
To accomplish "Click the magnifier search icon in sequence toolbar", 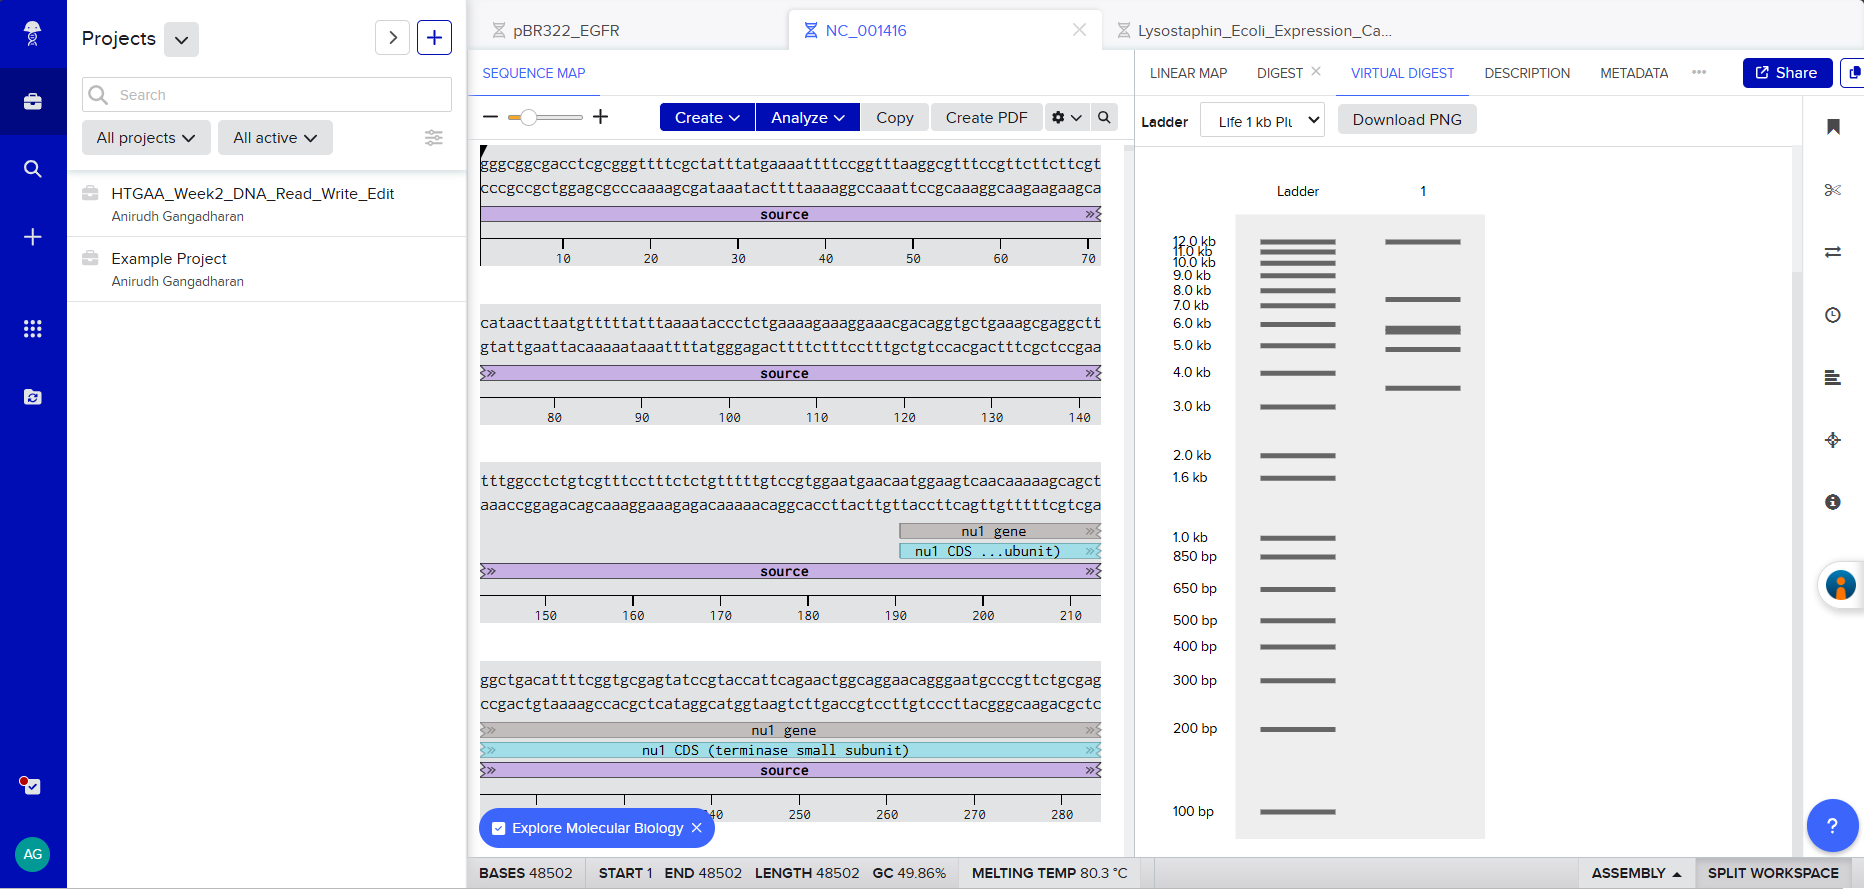I will coord(1104,117).
